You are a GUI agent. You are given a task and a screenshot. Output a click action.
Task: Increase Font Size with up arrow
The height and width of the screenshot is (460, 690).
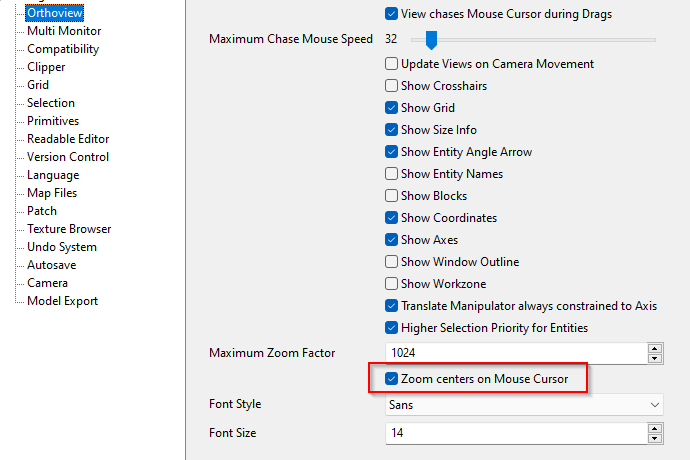click(x=655, y=428)
